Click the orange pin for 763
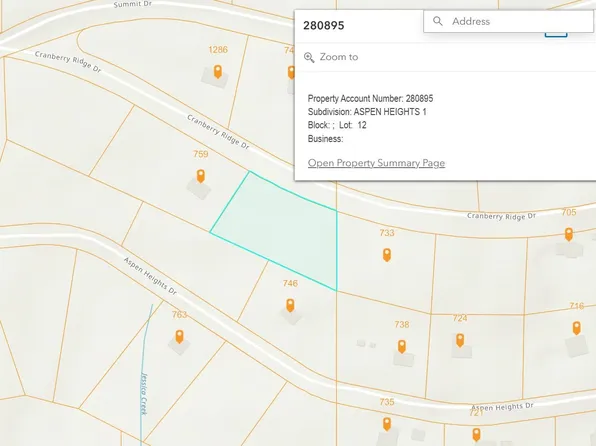596x446 pixels. (x=179, y=336)
